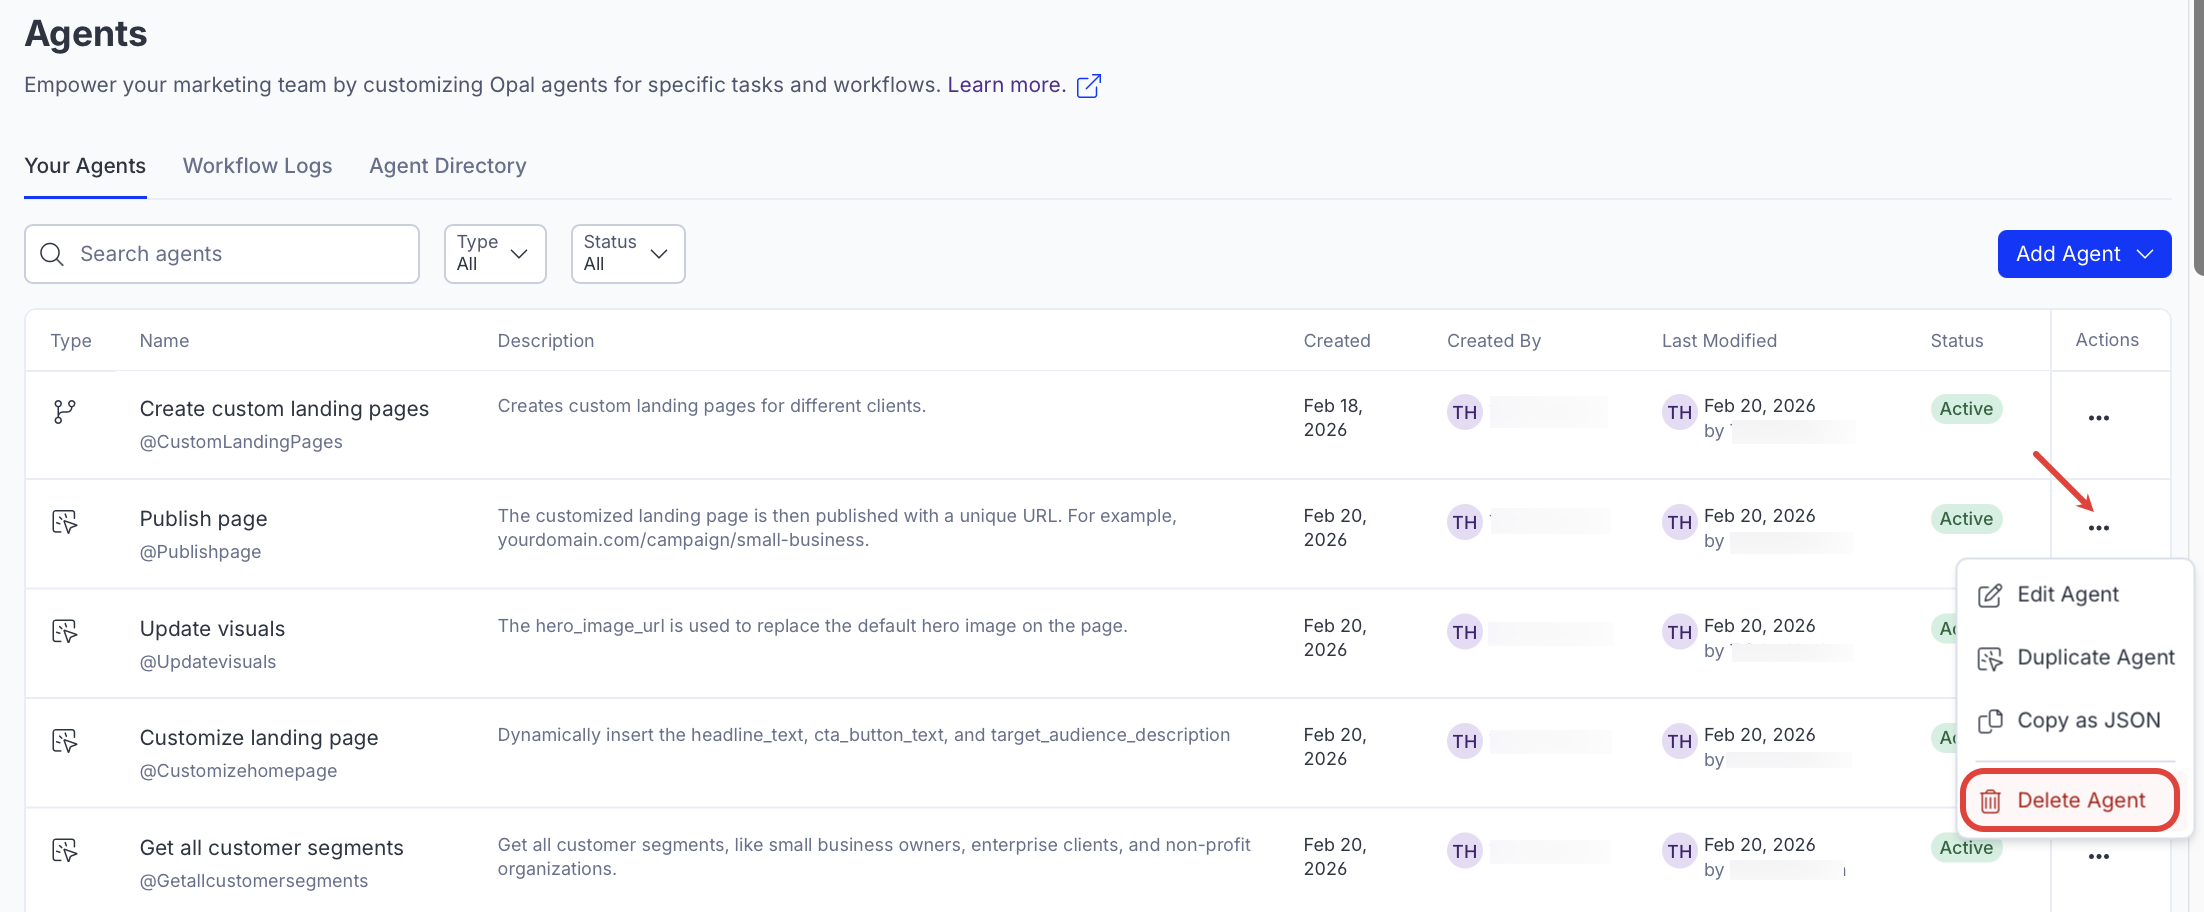
Task: Open the Add Agent dropdown button
Action: 2083,254
